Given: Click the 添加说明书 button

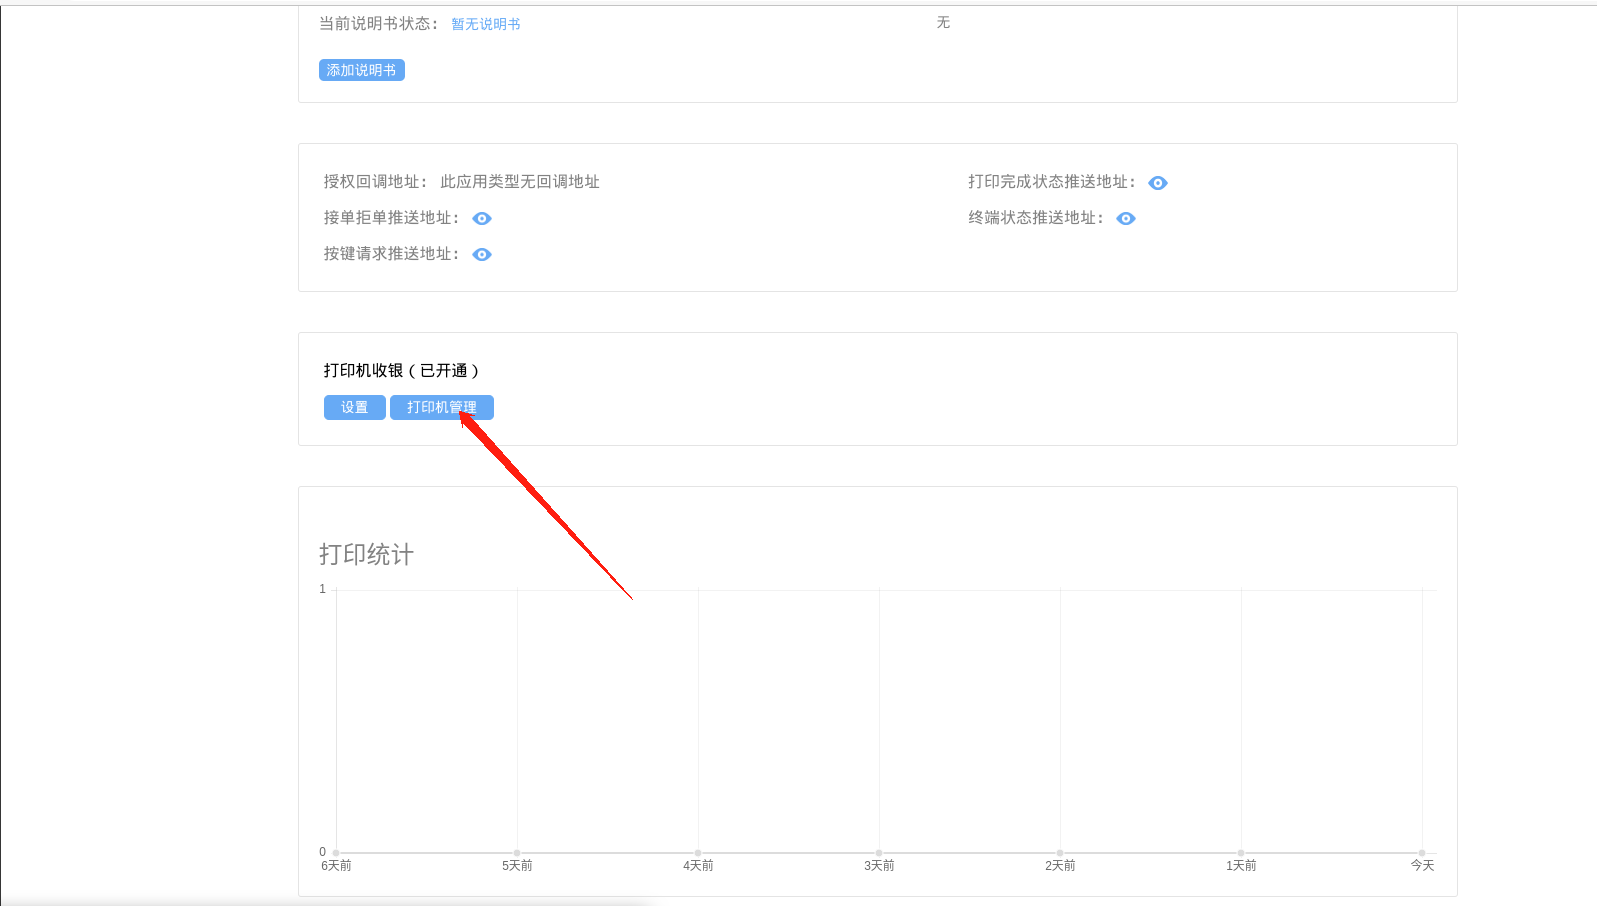Looking at the screenshot, I should click(361, 70).
